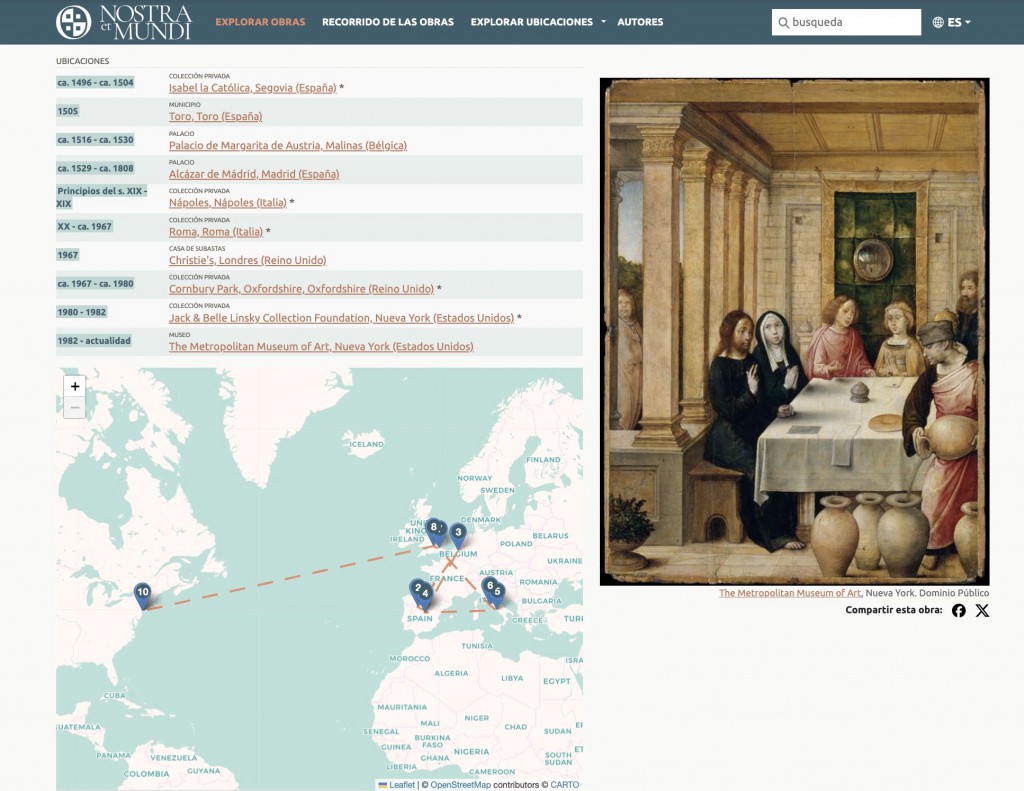
Task: Open Toro, Toro (España) link
Action: 216,116
